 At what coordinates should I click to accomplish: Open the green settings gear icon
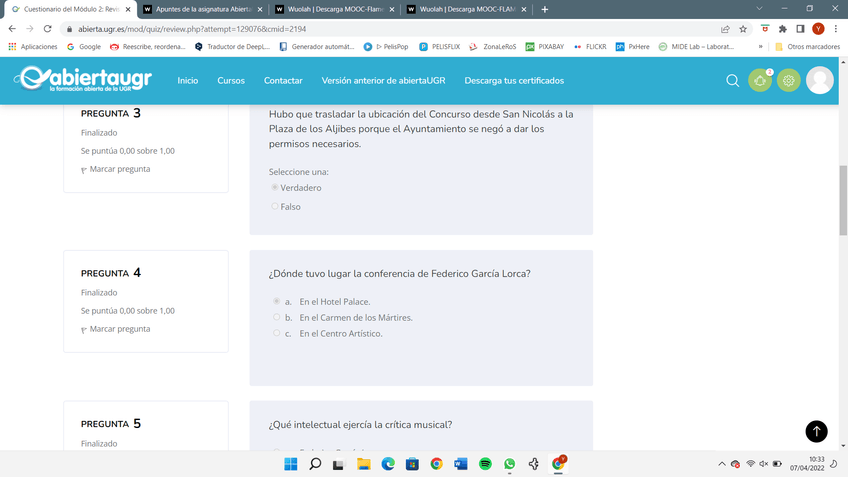pos(789,81)
